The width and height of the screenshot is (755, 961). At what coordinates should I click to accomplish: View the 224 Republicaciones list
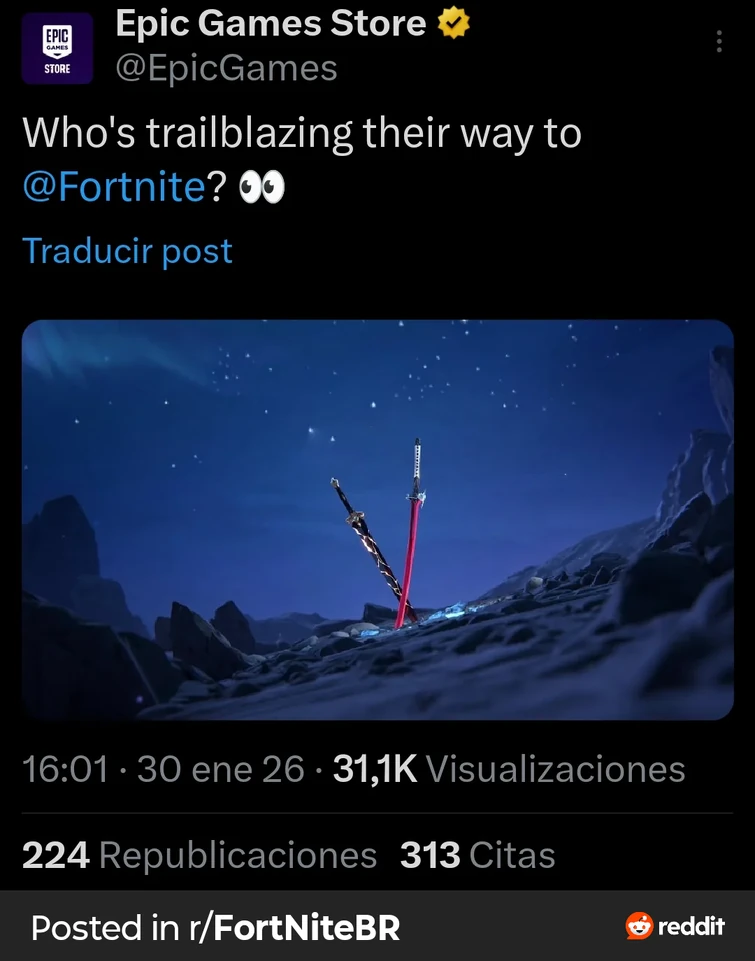pyautogui.click(x=199, y=855)
